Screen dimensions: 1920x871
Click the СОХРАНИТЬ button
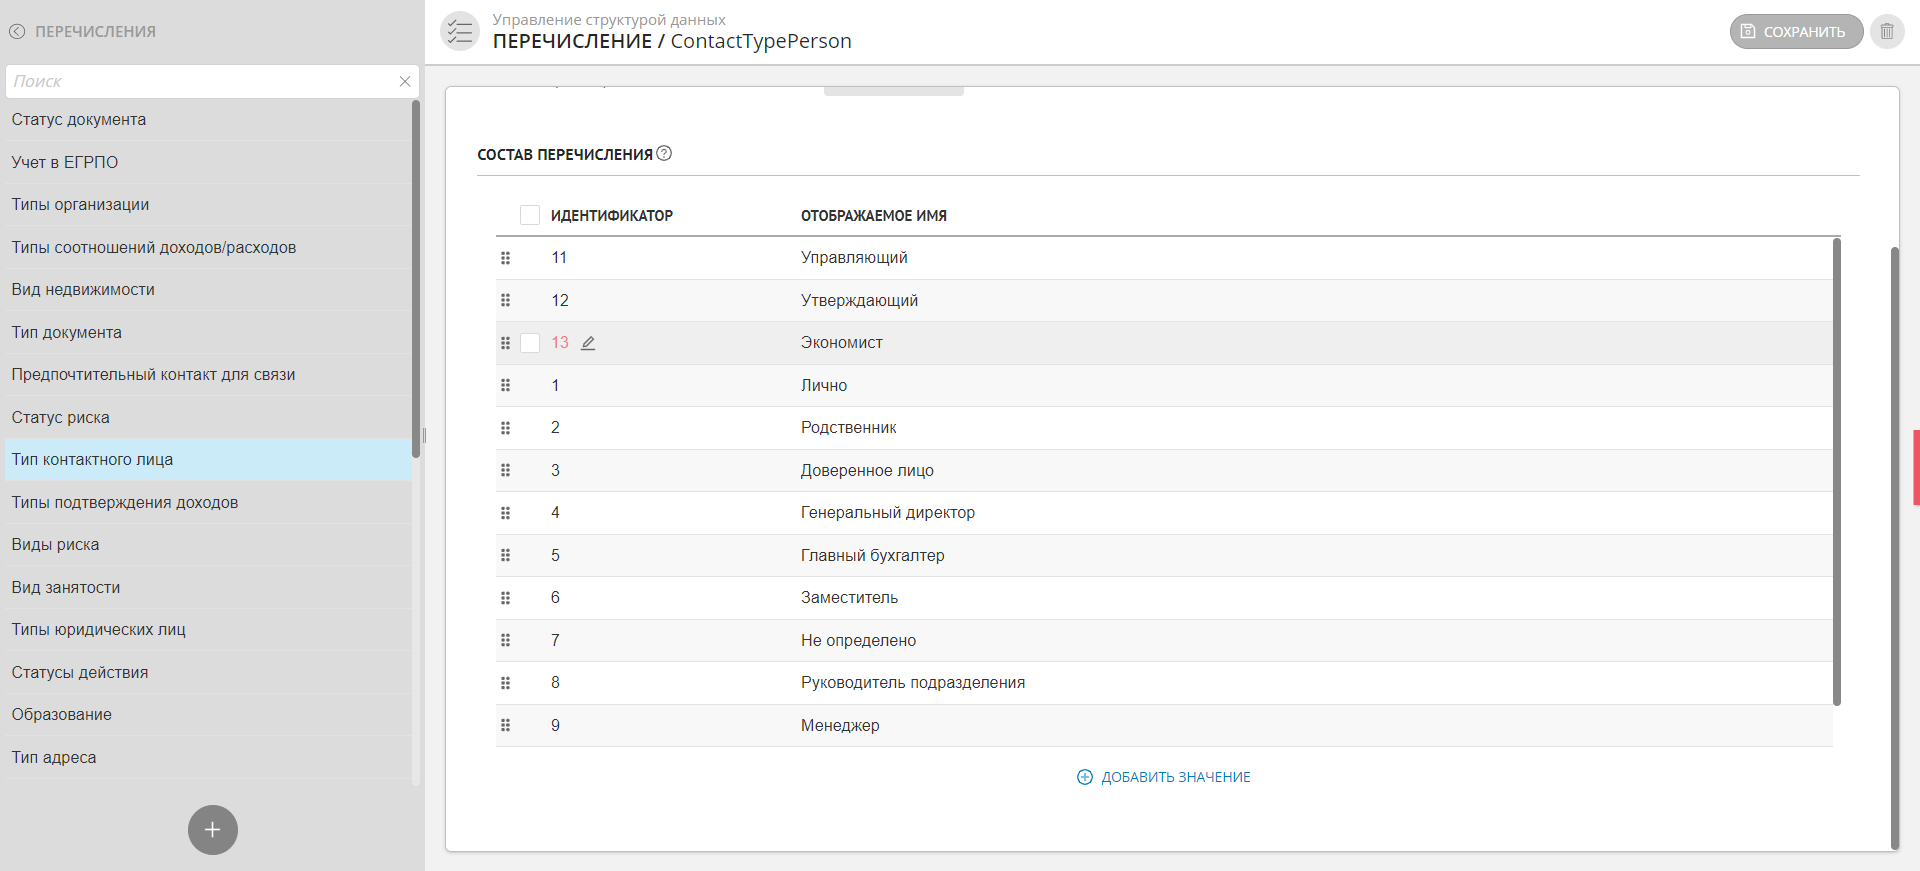1795,32
